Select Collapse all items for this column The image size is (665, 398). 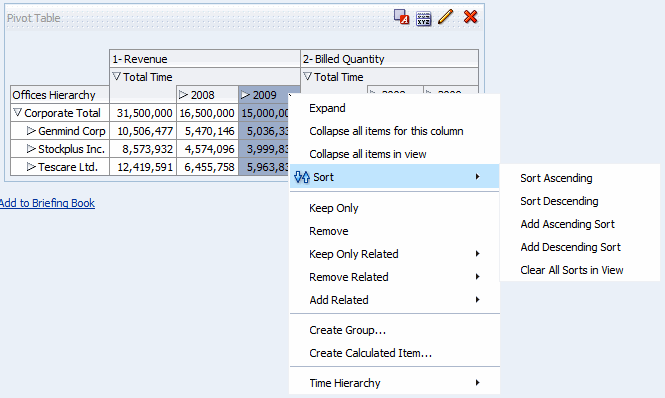[x=394, y=131]
